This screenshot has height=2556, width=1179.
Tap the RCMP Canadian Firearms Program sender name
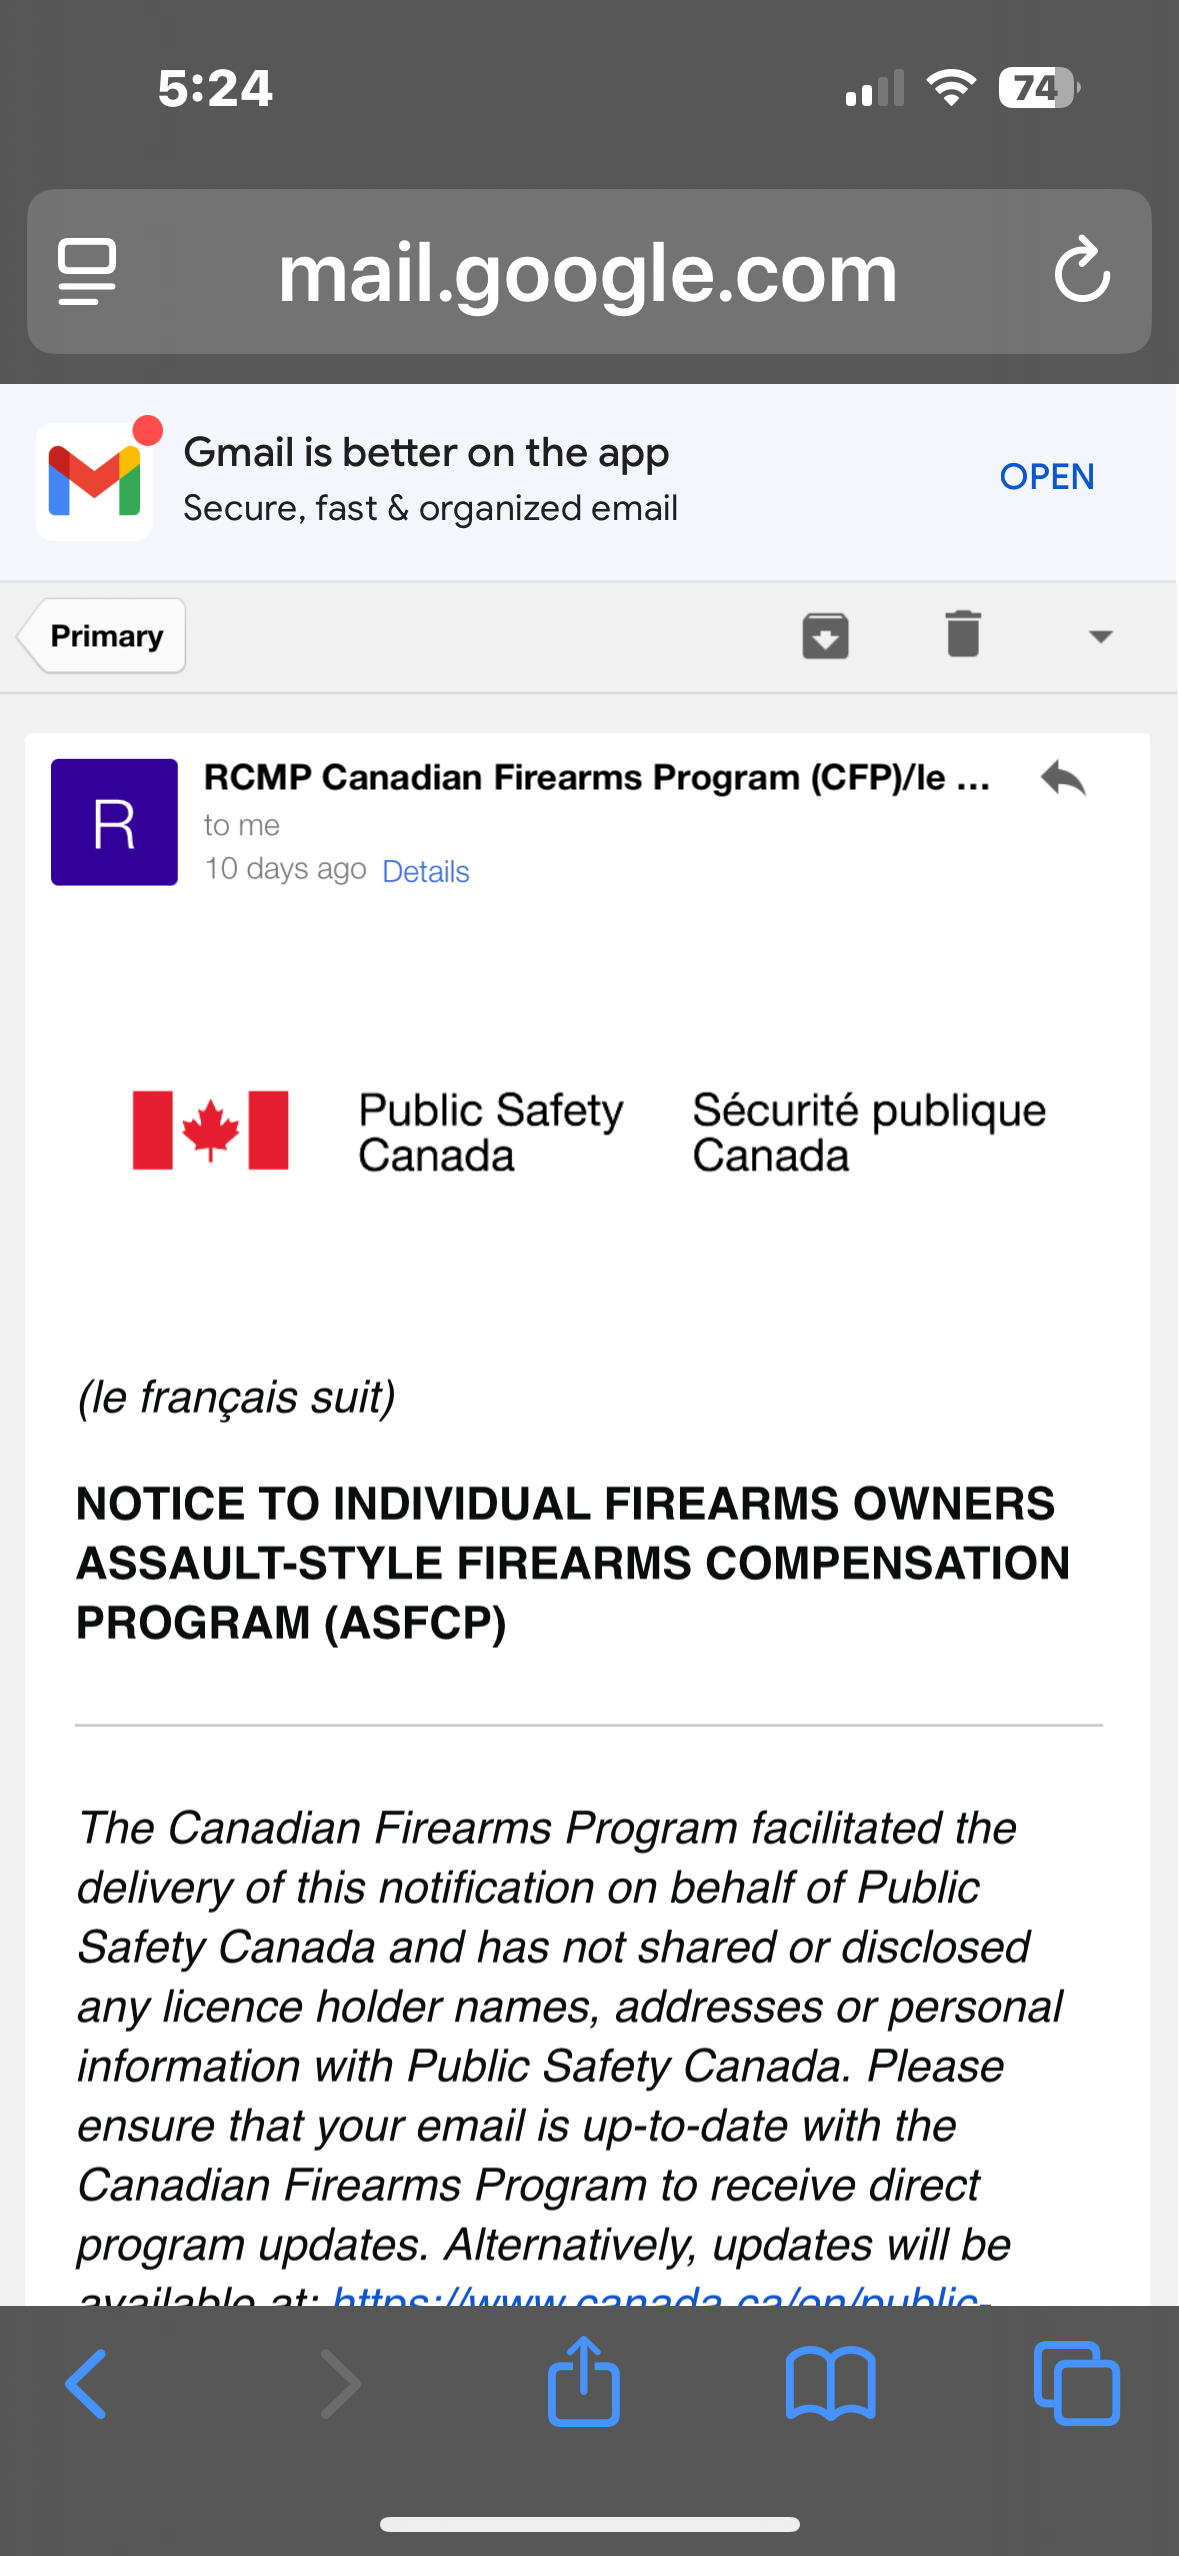pyautogui.click(x=597, y=777)
